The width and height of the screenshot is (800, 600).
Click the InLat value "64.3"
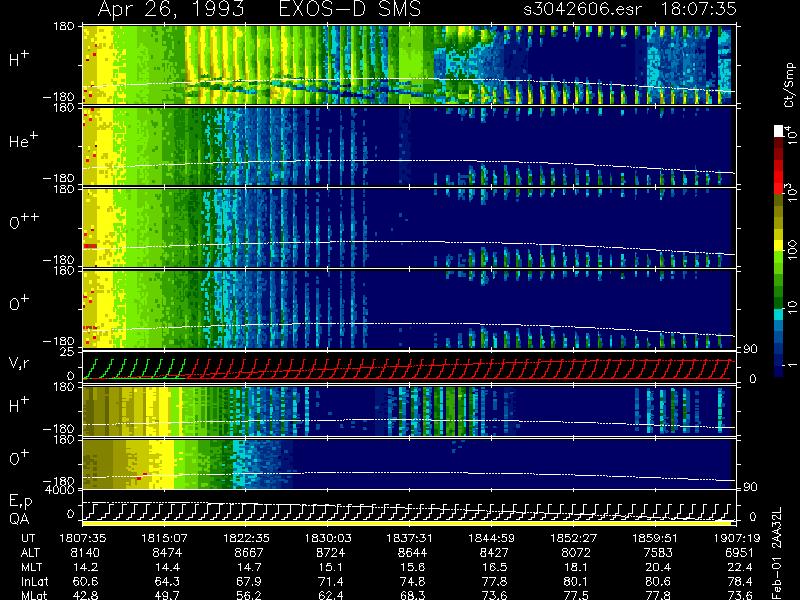(168, 581)
